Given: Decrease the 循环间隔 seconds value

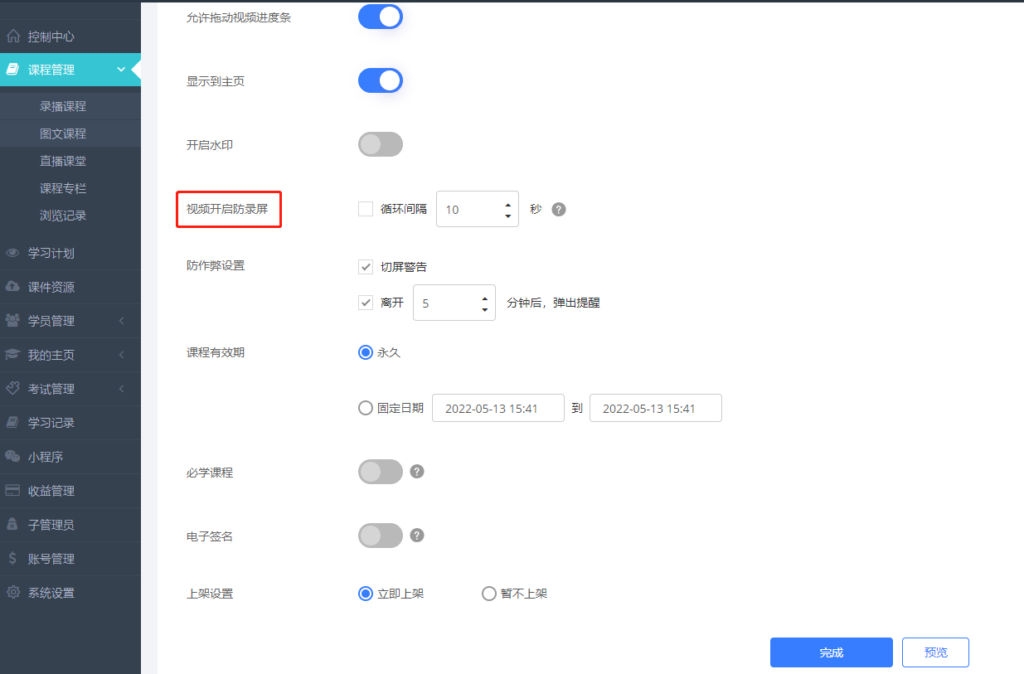Looking at the screenshot, I should (507, 215).
